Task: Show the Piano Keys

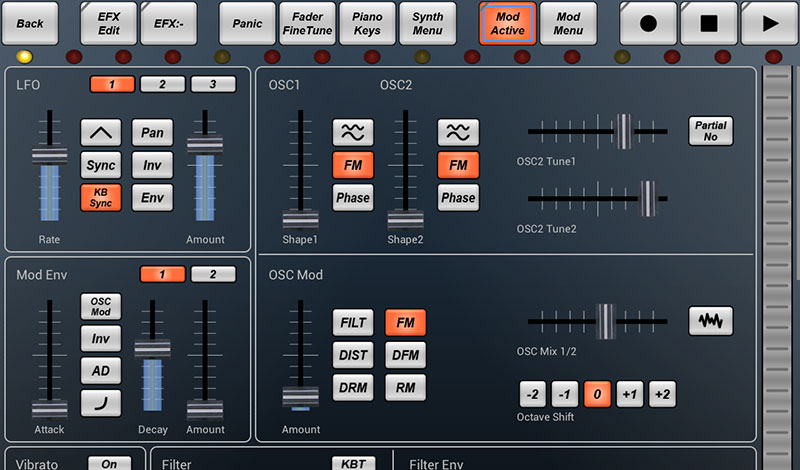Action: 367,23
